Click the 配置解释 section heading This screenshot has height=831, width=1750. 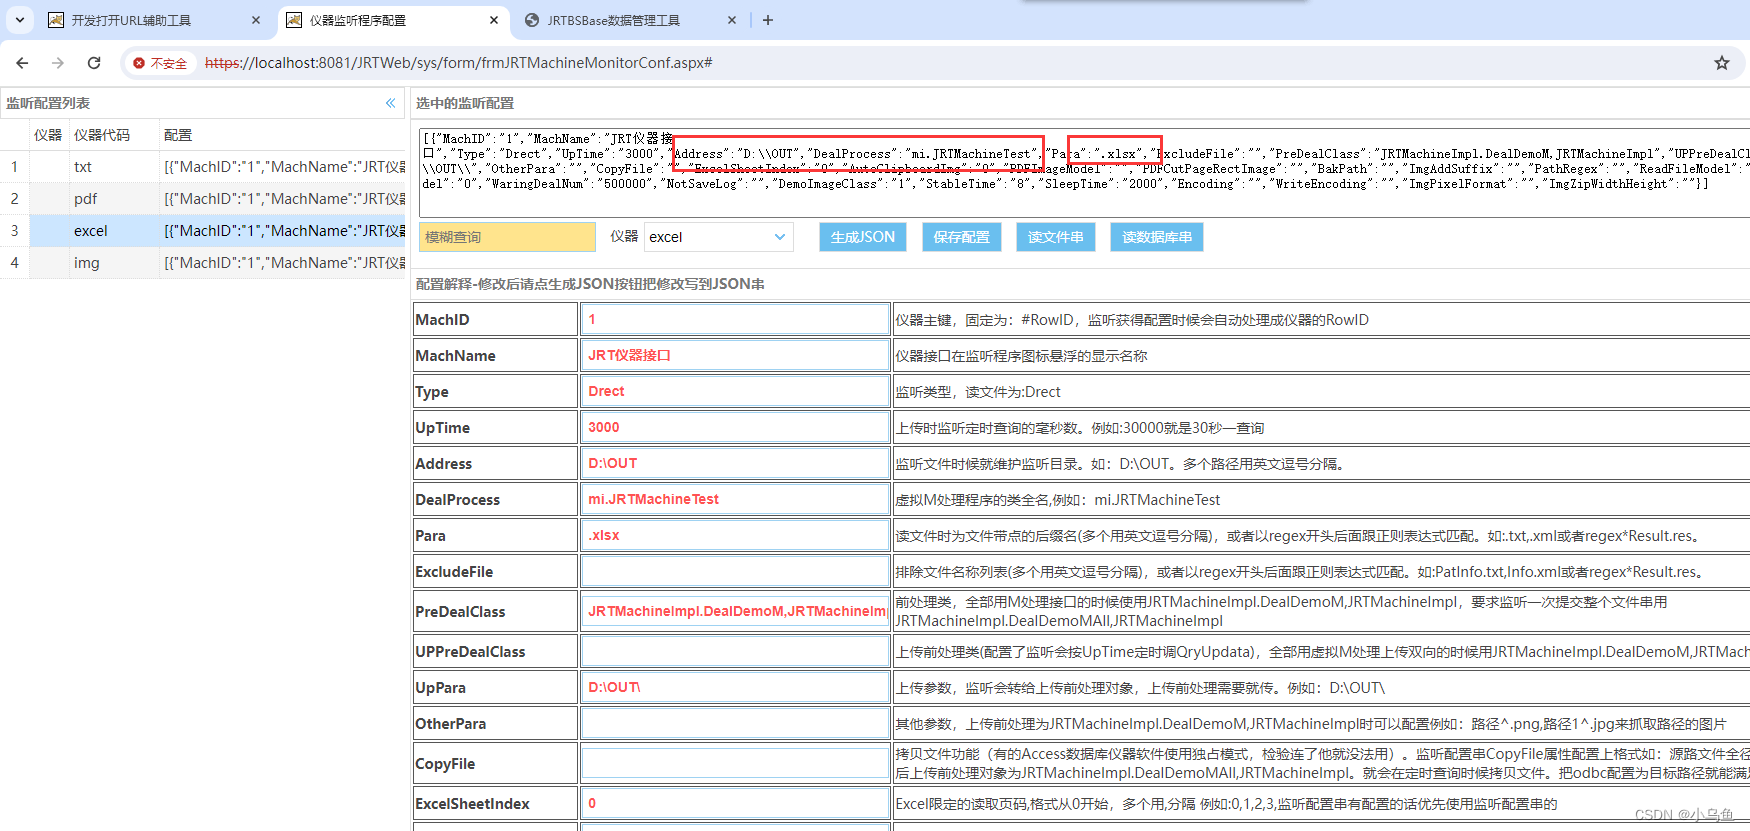coord(590,284)
